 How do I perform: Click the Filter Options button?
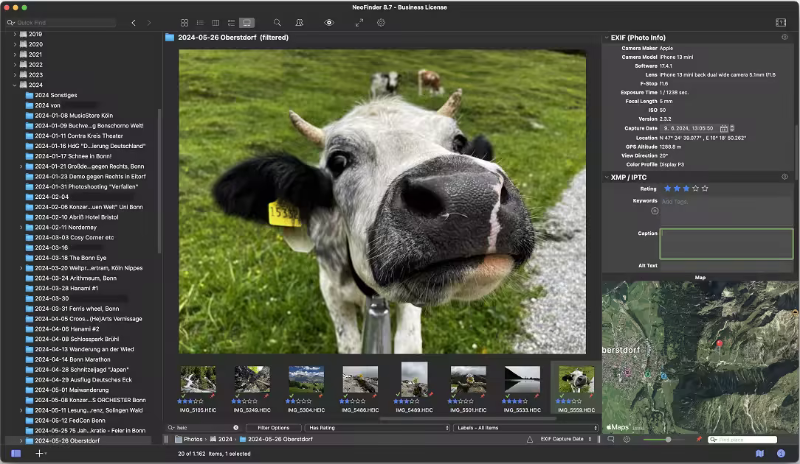pyautogui.click(x=273, y=428)
